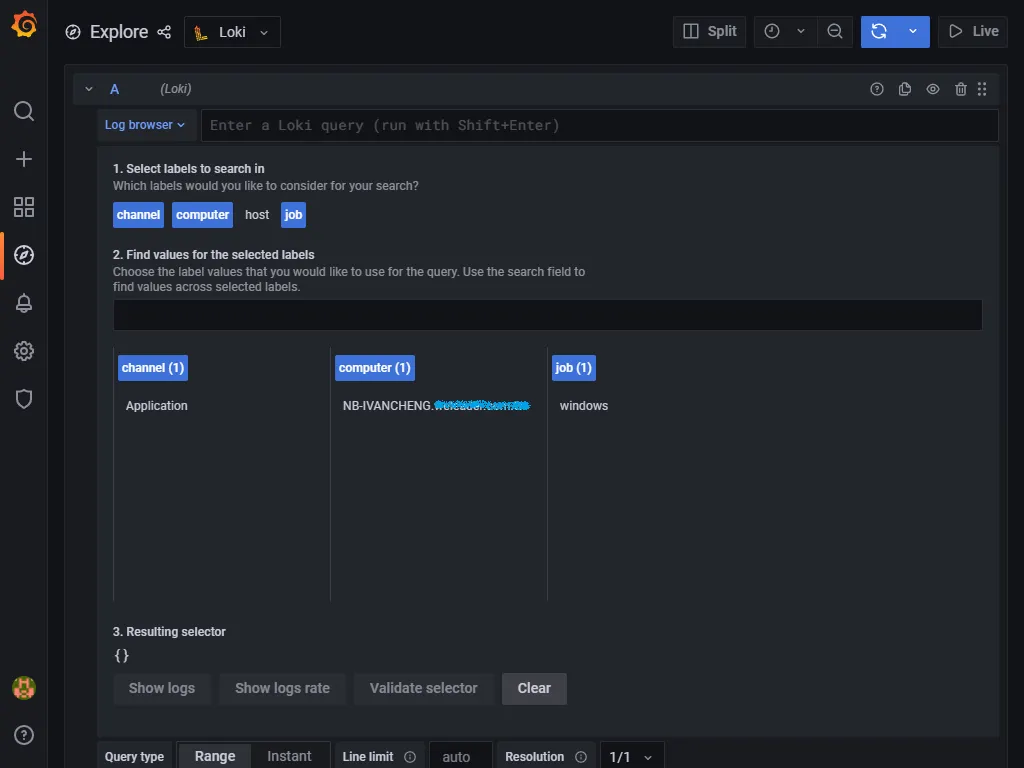Open the Resolution 1/1 dropdown
1024x768 pixels.
coord(632,756)
